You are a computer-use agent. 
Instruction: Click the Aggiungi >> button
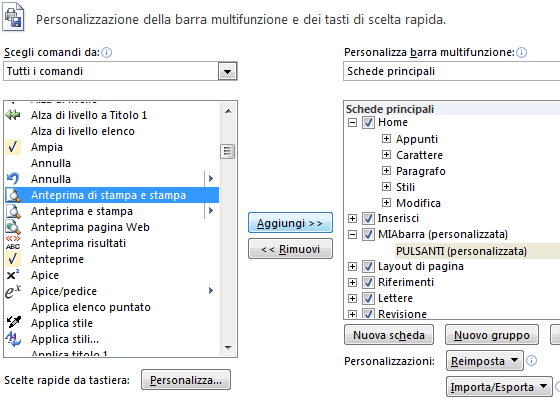290,223
